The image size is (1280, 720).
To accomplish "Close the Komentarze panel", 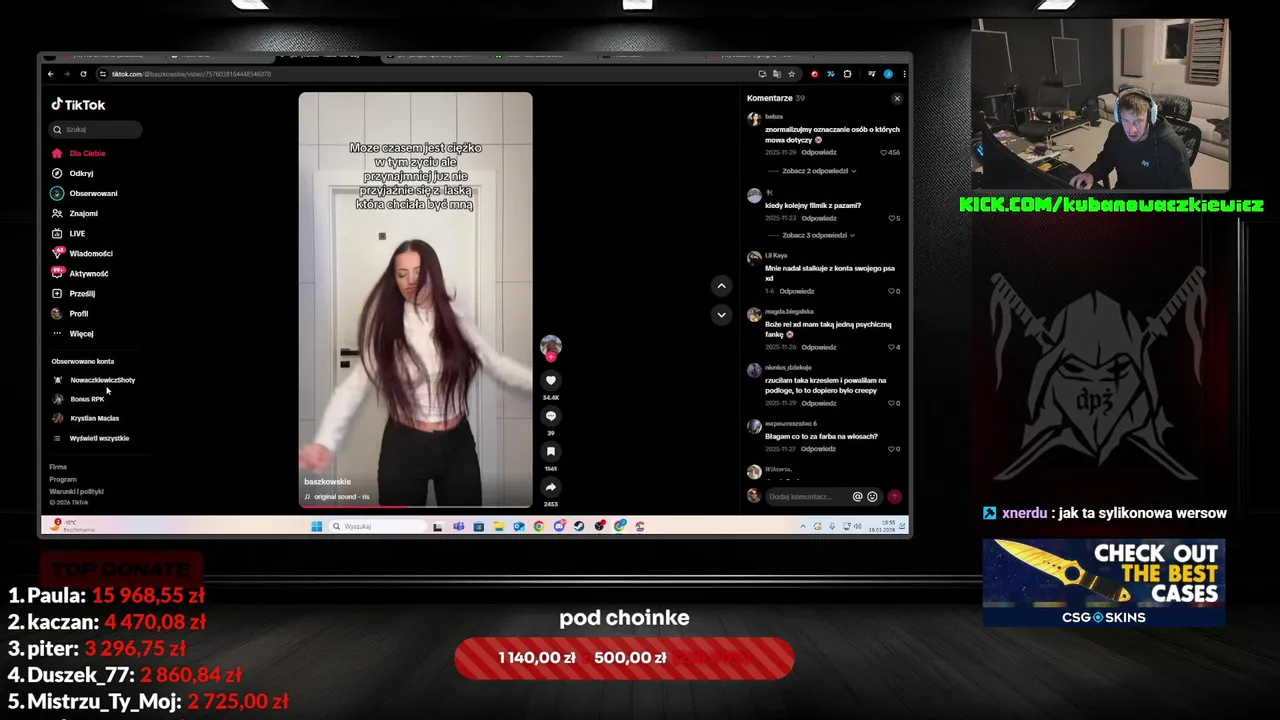I will click(897, 98).
